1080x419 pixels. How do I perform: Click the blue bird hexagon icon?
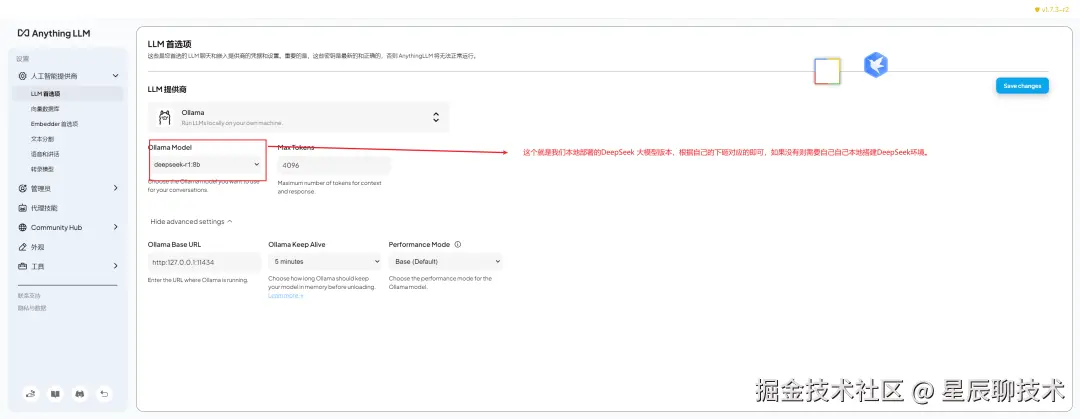[875, 65]
